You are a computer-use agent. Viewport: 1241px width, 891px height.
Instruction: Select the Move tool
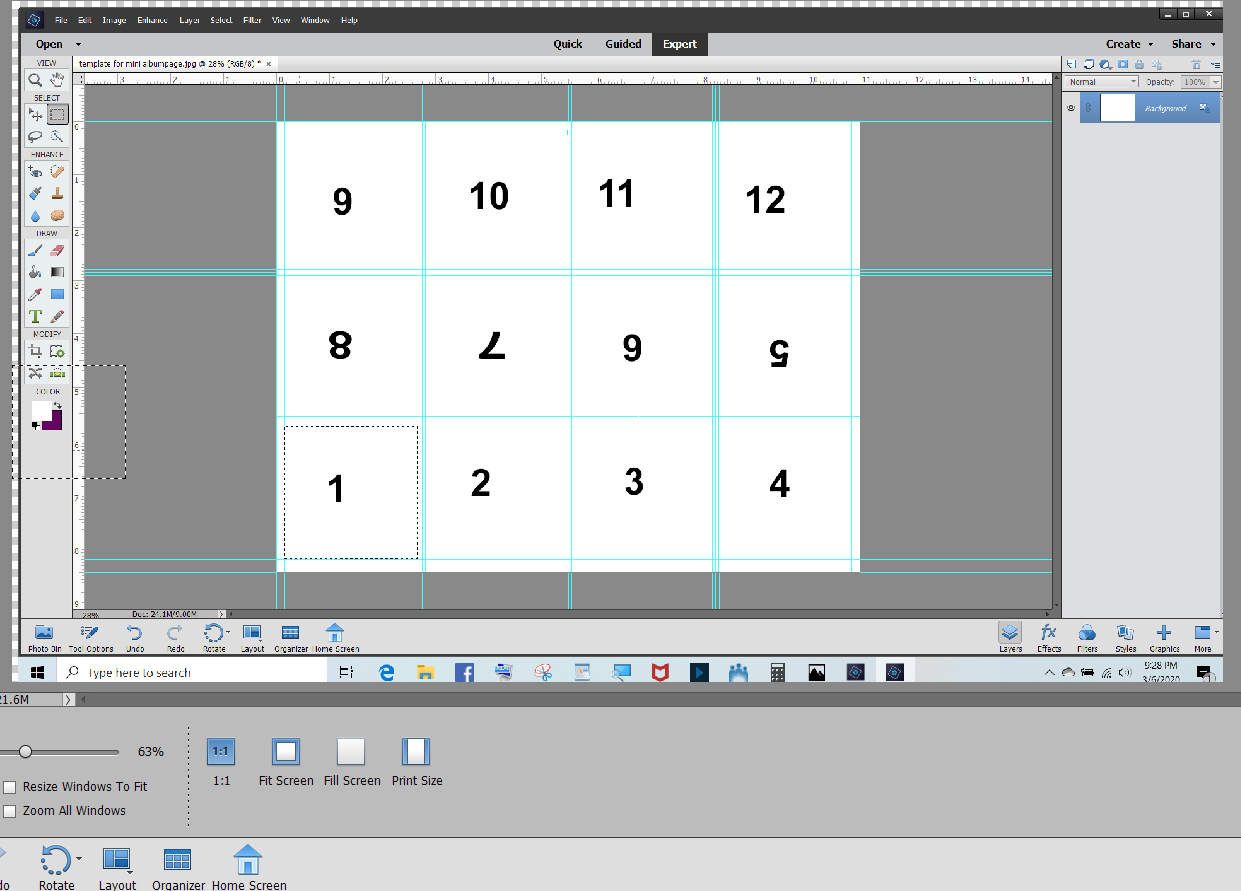[35, 115]
